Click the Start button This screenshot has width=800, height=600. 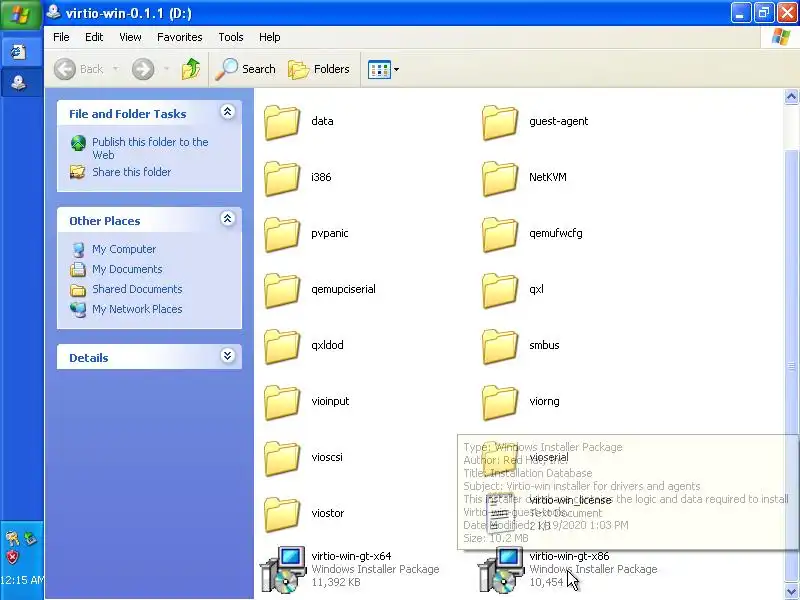[20, 14]
